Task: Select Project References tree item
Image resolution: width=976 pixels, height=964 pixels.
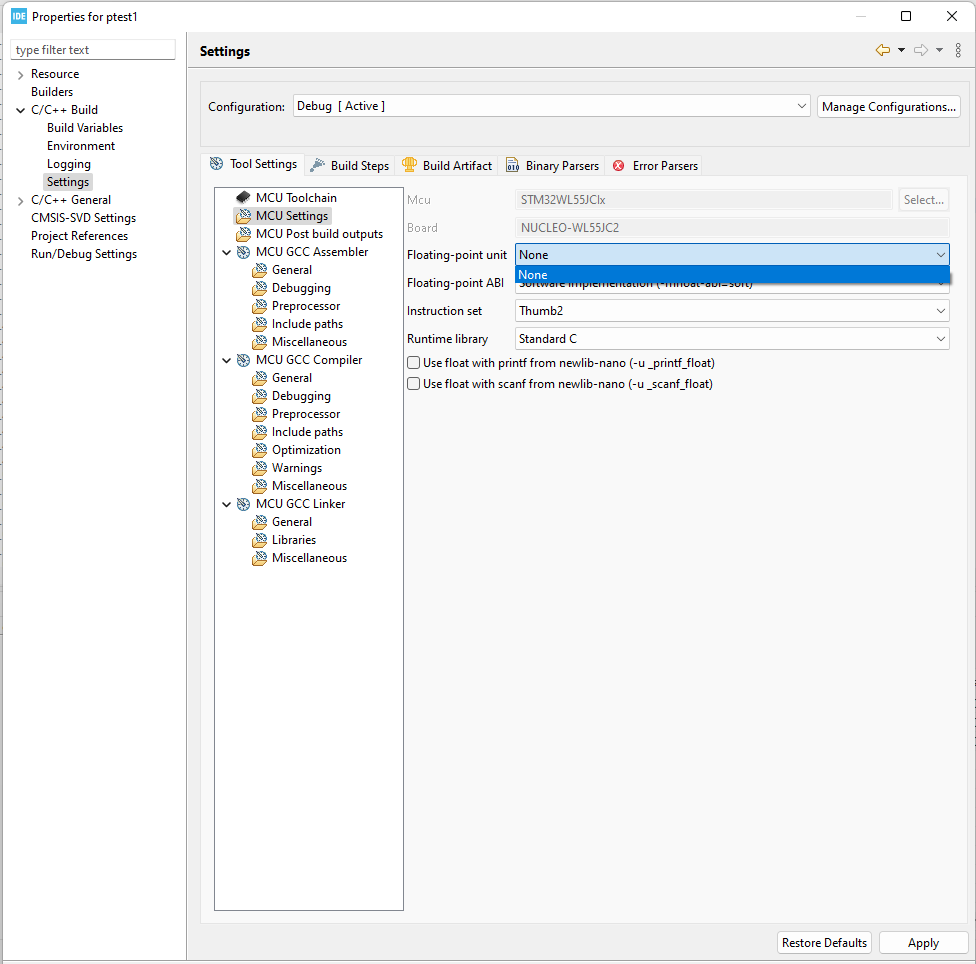Action: [x=79, y=236]
